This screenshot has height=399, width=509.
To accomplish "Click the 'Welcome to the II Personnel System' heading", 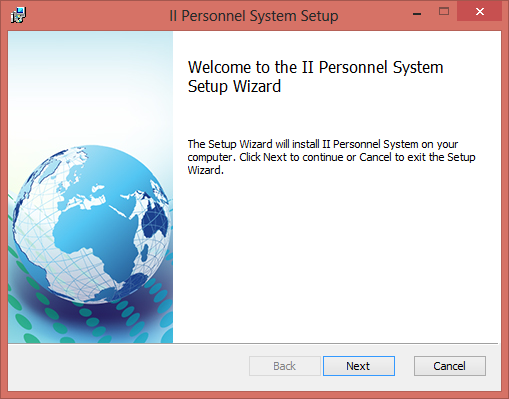I will [x=315, y=67].
